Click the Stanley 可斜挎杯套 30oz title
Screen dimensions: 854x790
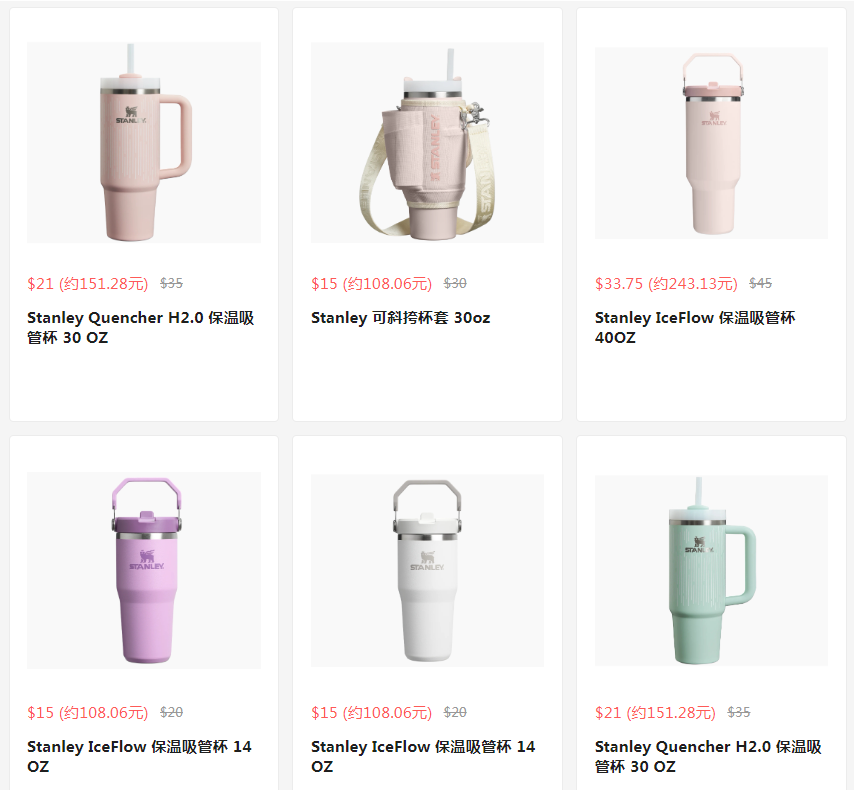coord(400,318)
